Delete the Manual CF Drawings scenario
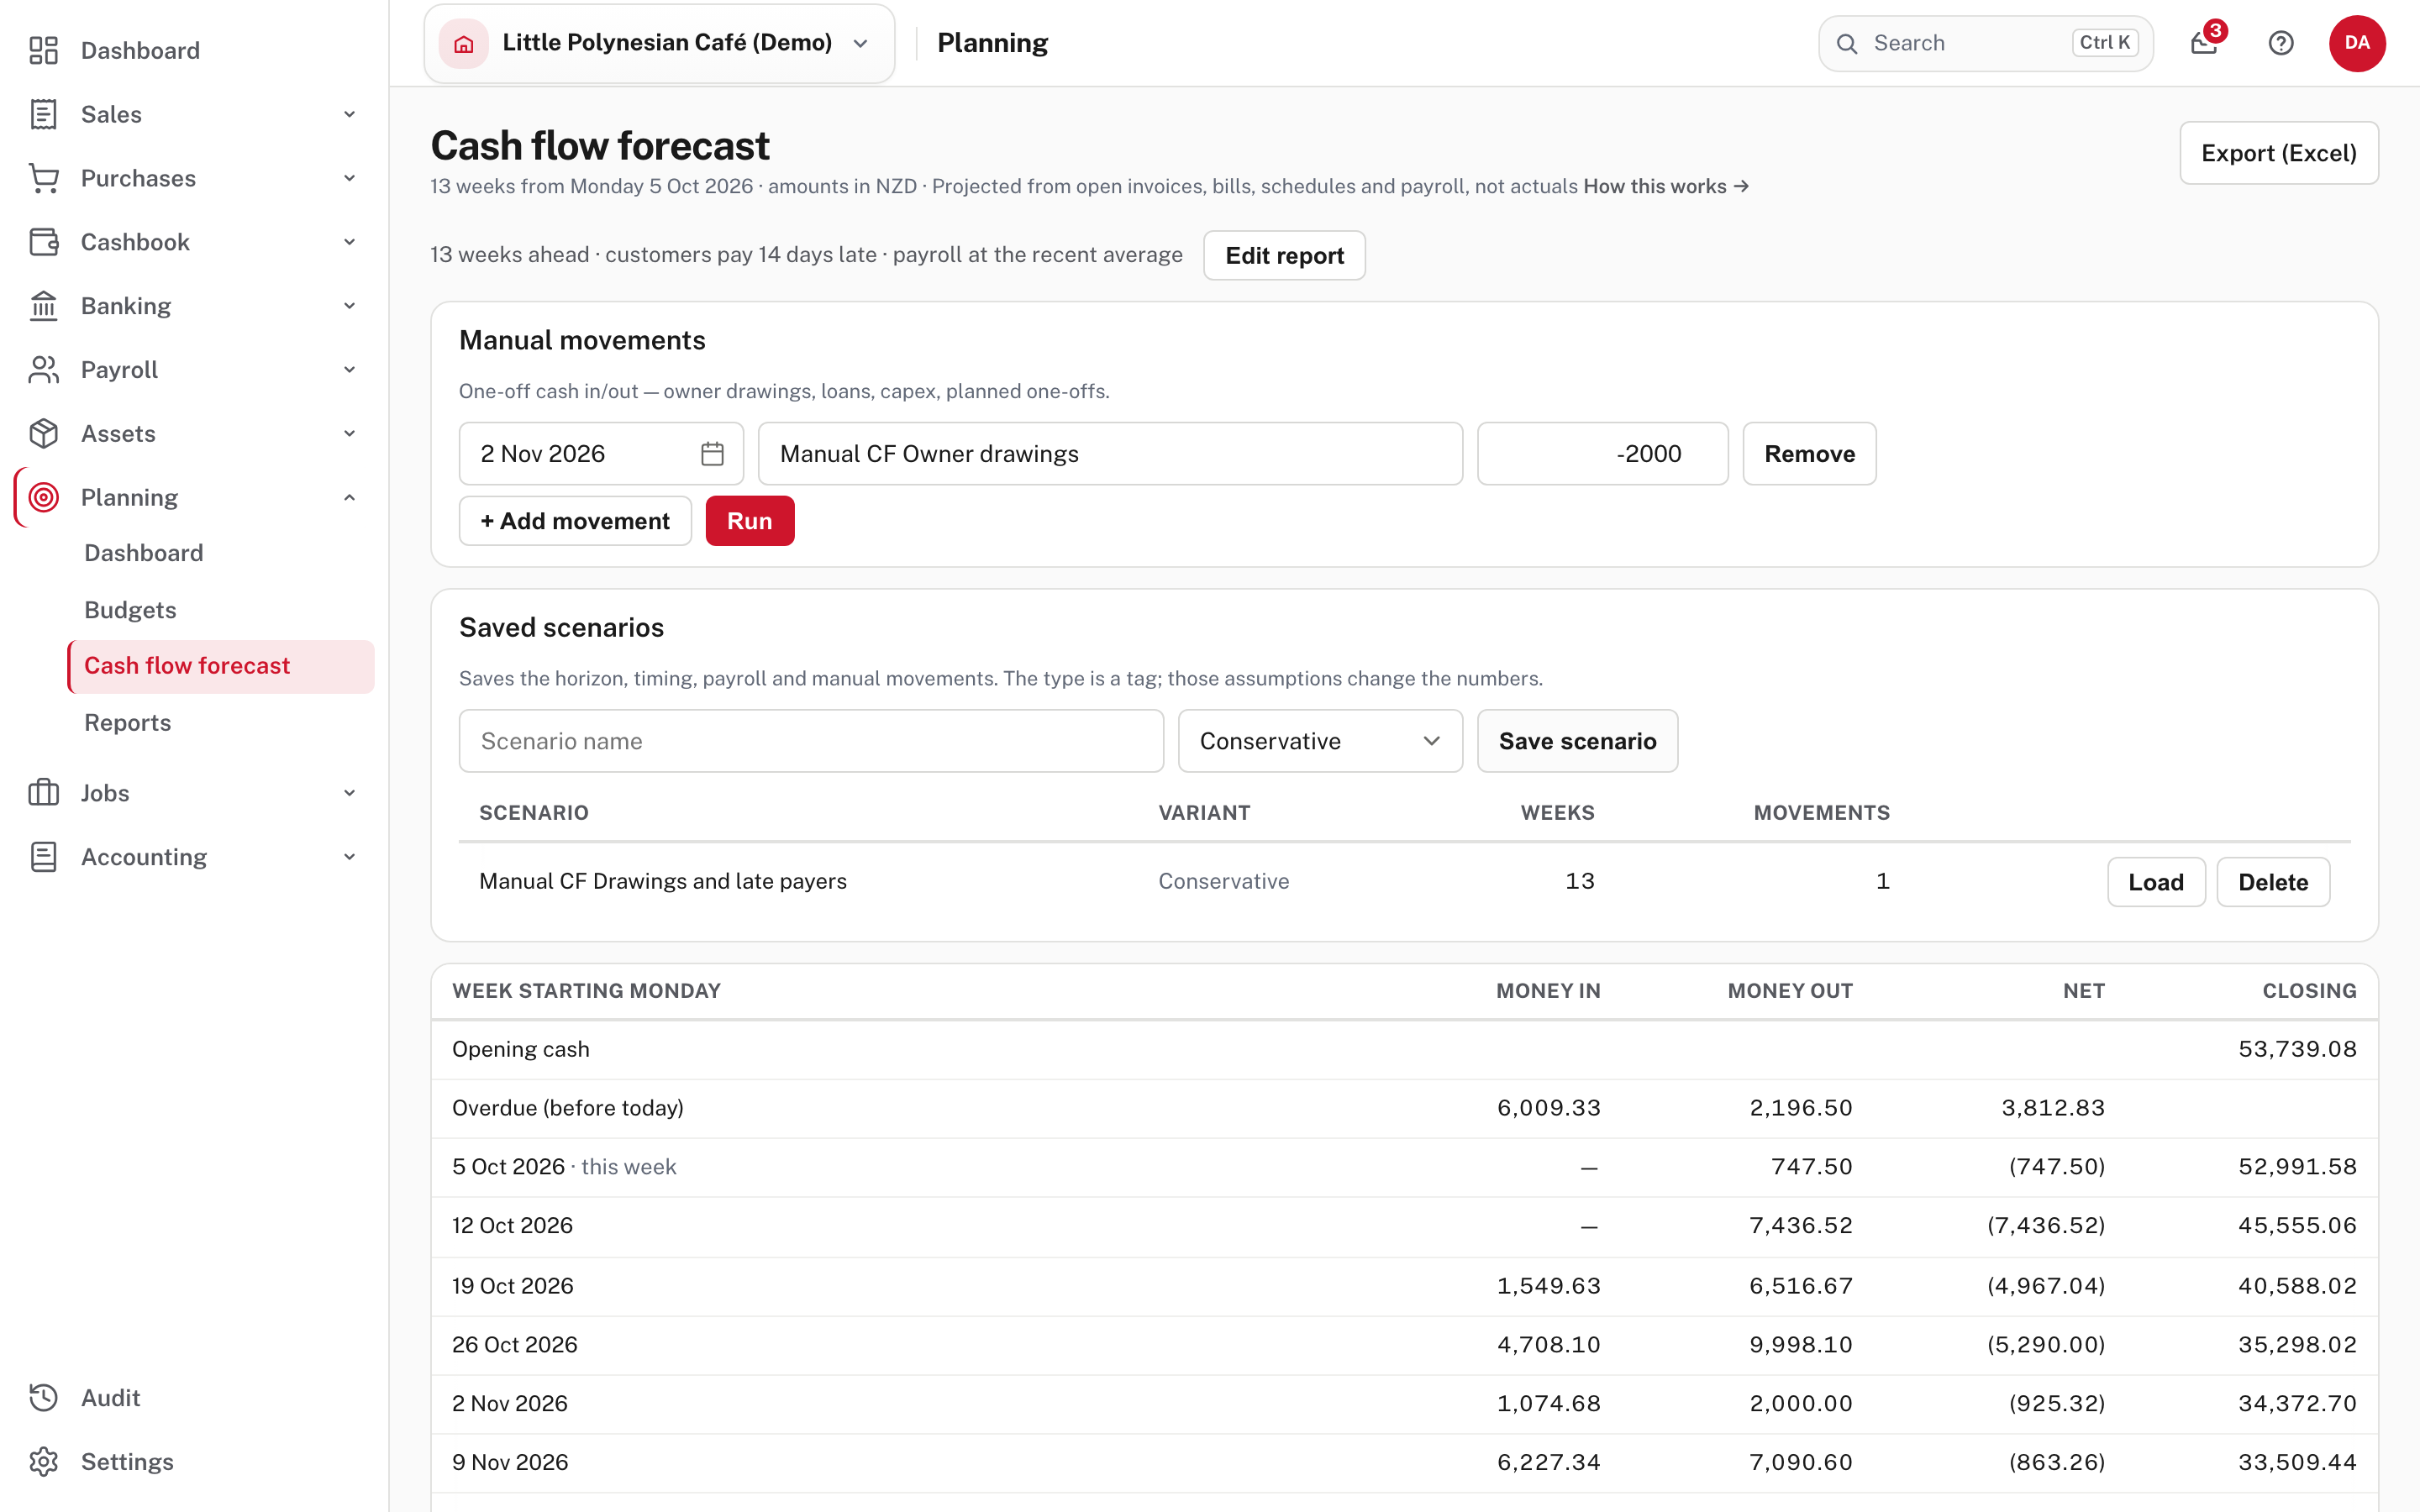Screen dimensions: 2420x1512 (2273, 882)
